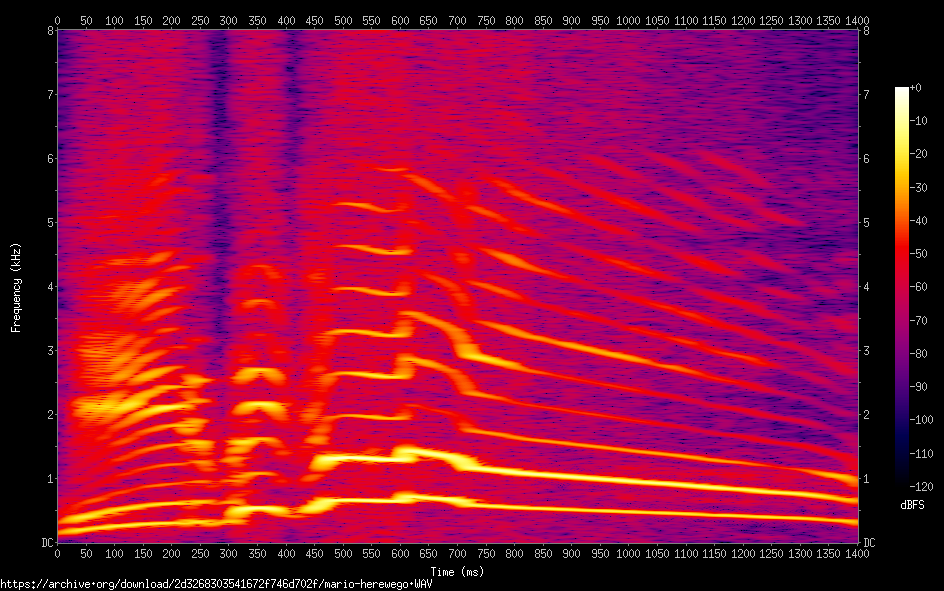The width and height of the screenshot is (944, 591).
Task: Click the DC label on the left axis
Action: pyautogui.click(x=45, y=543)
